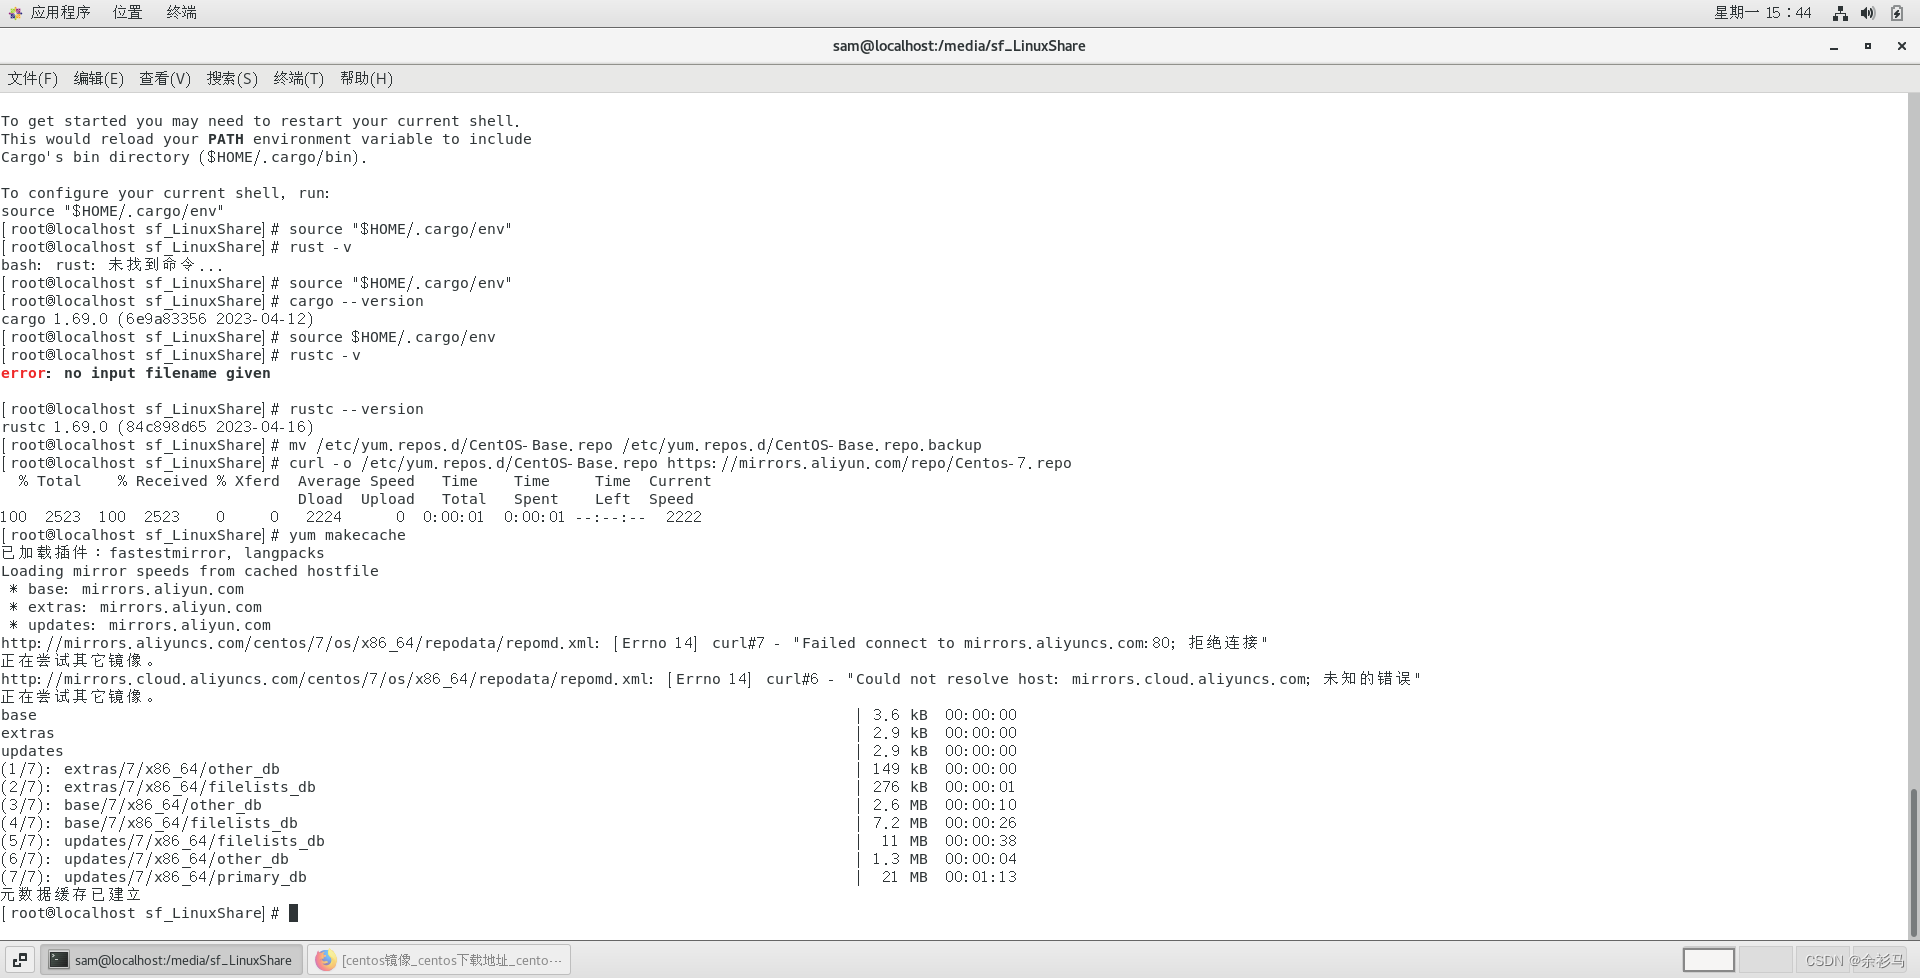
Task: Open the 编辑(E) menu
Action: point(98,78)
